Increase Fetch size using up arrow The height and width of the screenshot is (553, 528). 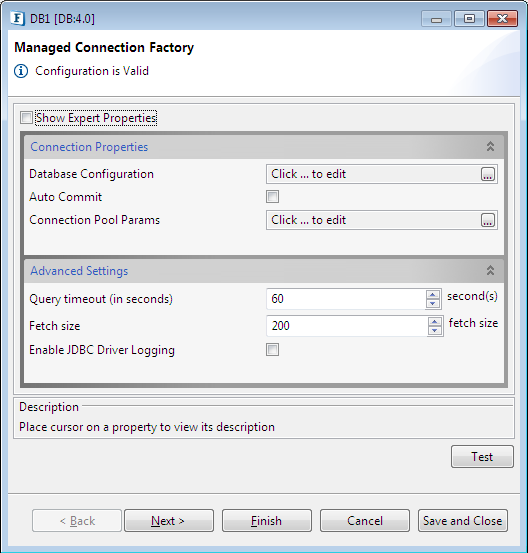435,322
